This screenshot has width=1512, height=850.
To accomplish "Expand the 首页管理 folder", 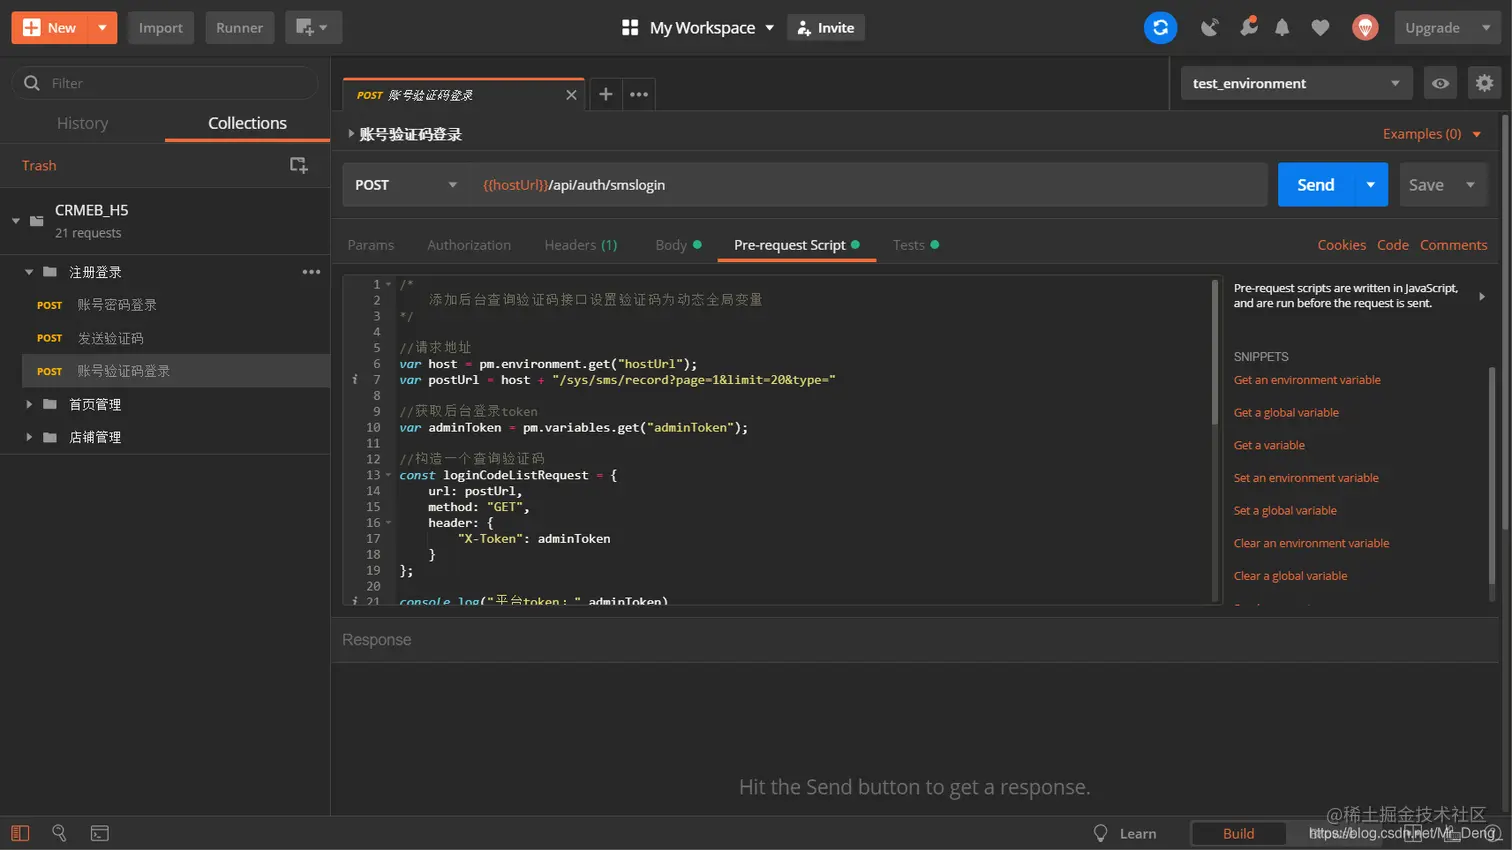I will (x=29, y=404).
